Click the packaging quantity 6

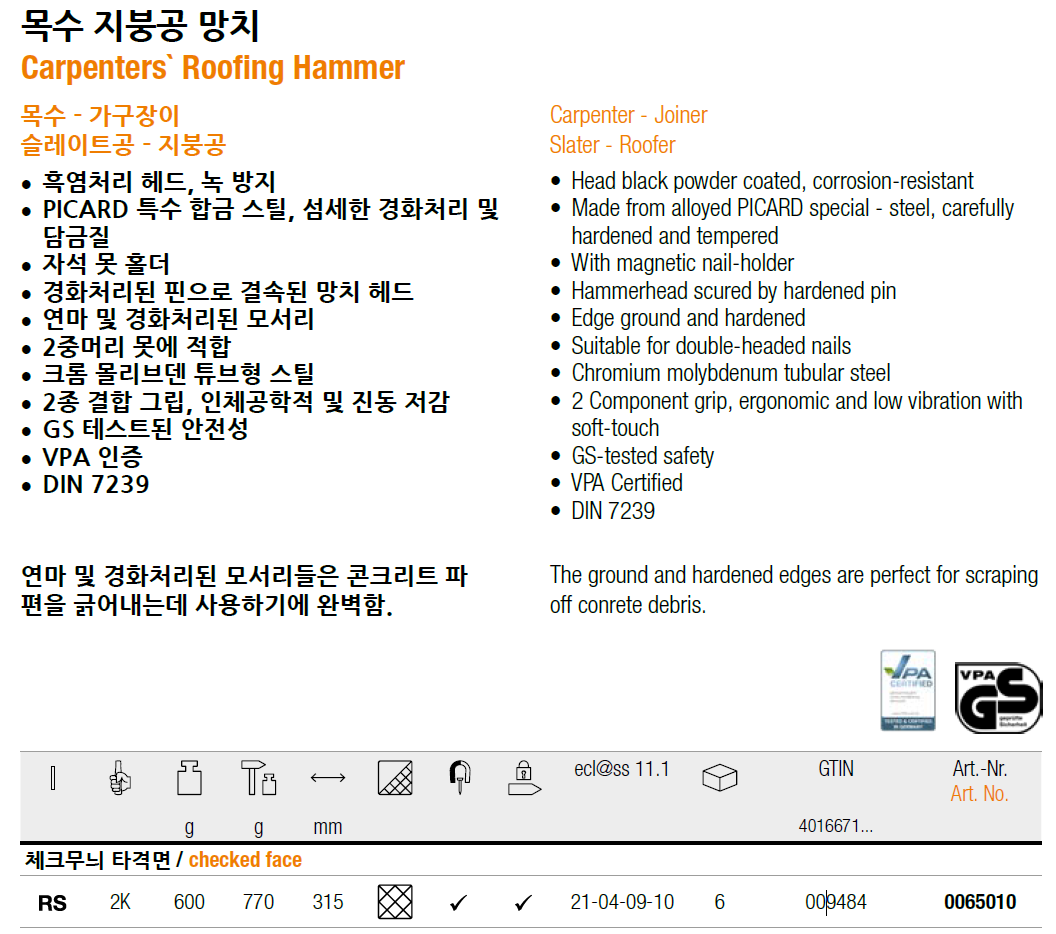719,902
